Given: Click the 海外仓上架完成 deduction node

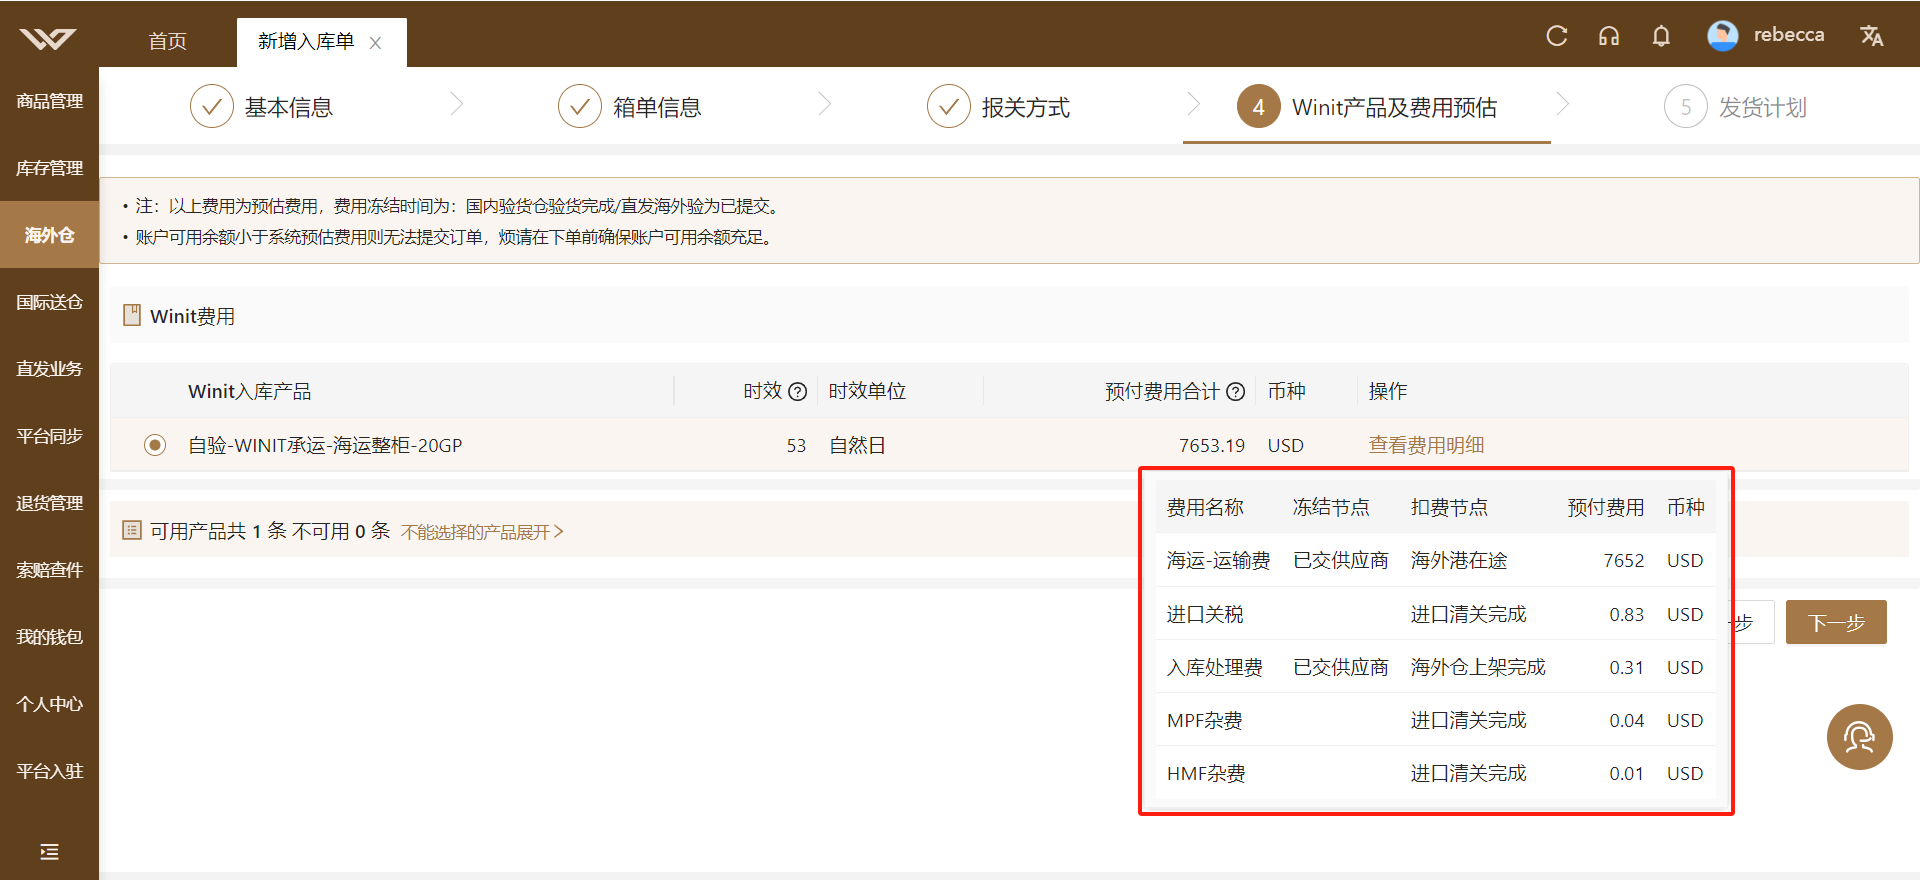Looking at the screenshot, I should [x=1478, y=667].
